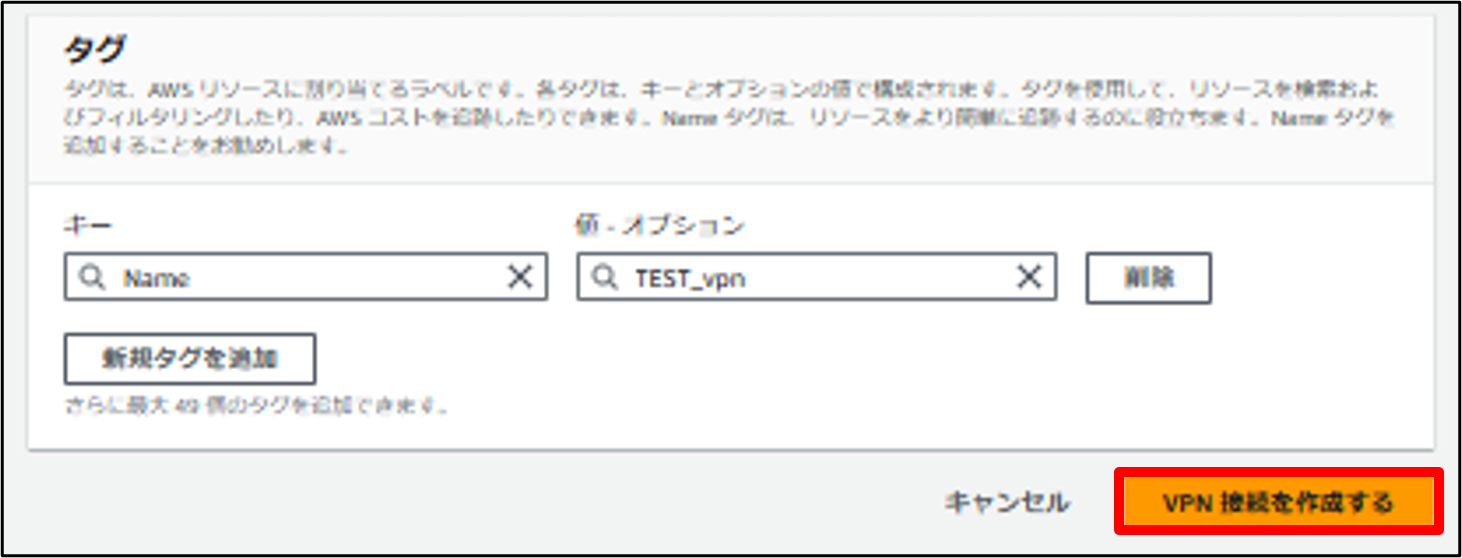The width and height of the screenshot is (1462, 558).
Task: Click the 値 - オプション field label
Action: [x=660, y=226]
